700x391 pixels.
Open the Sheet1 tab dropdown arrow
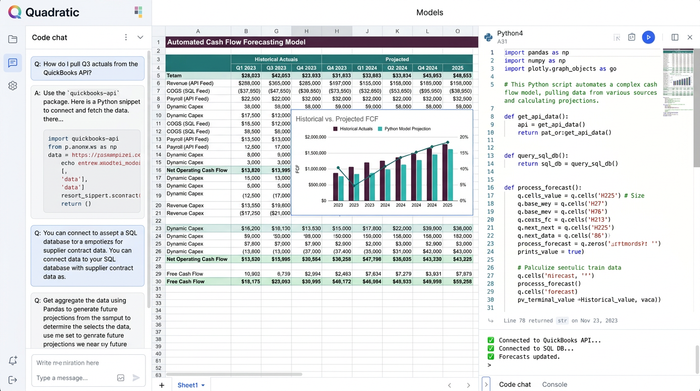203,385
